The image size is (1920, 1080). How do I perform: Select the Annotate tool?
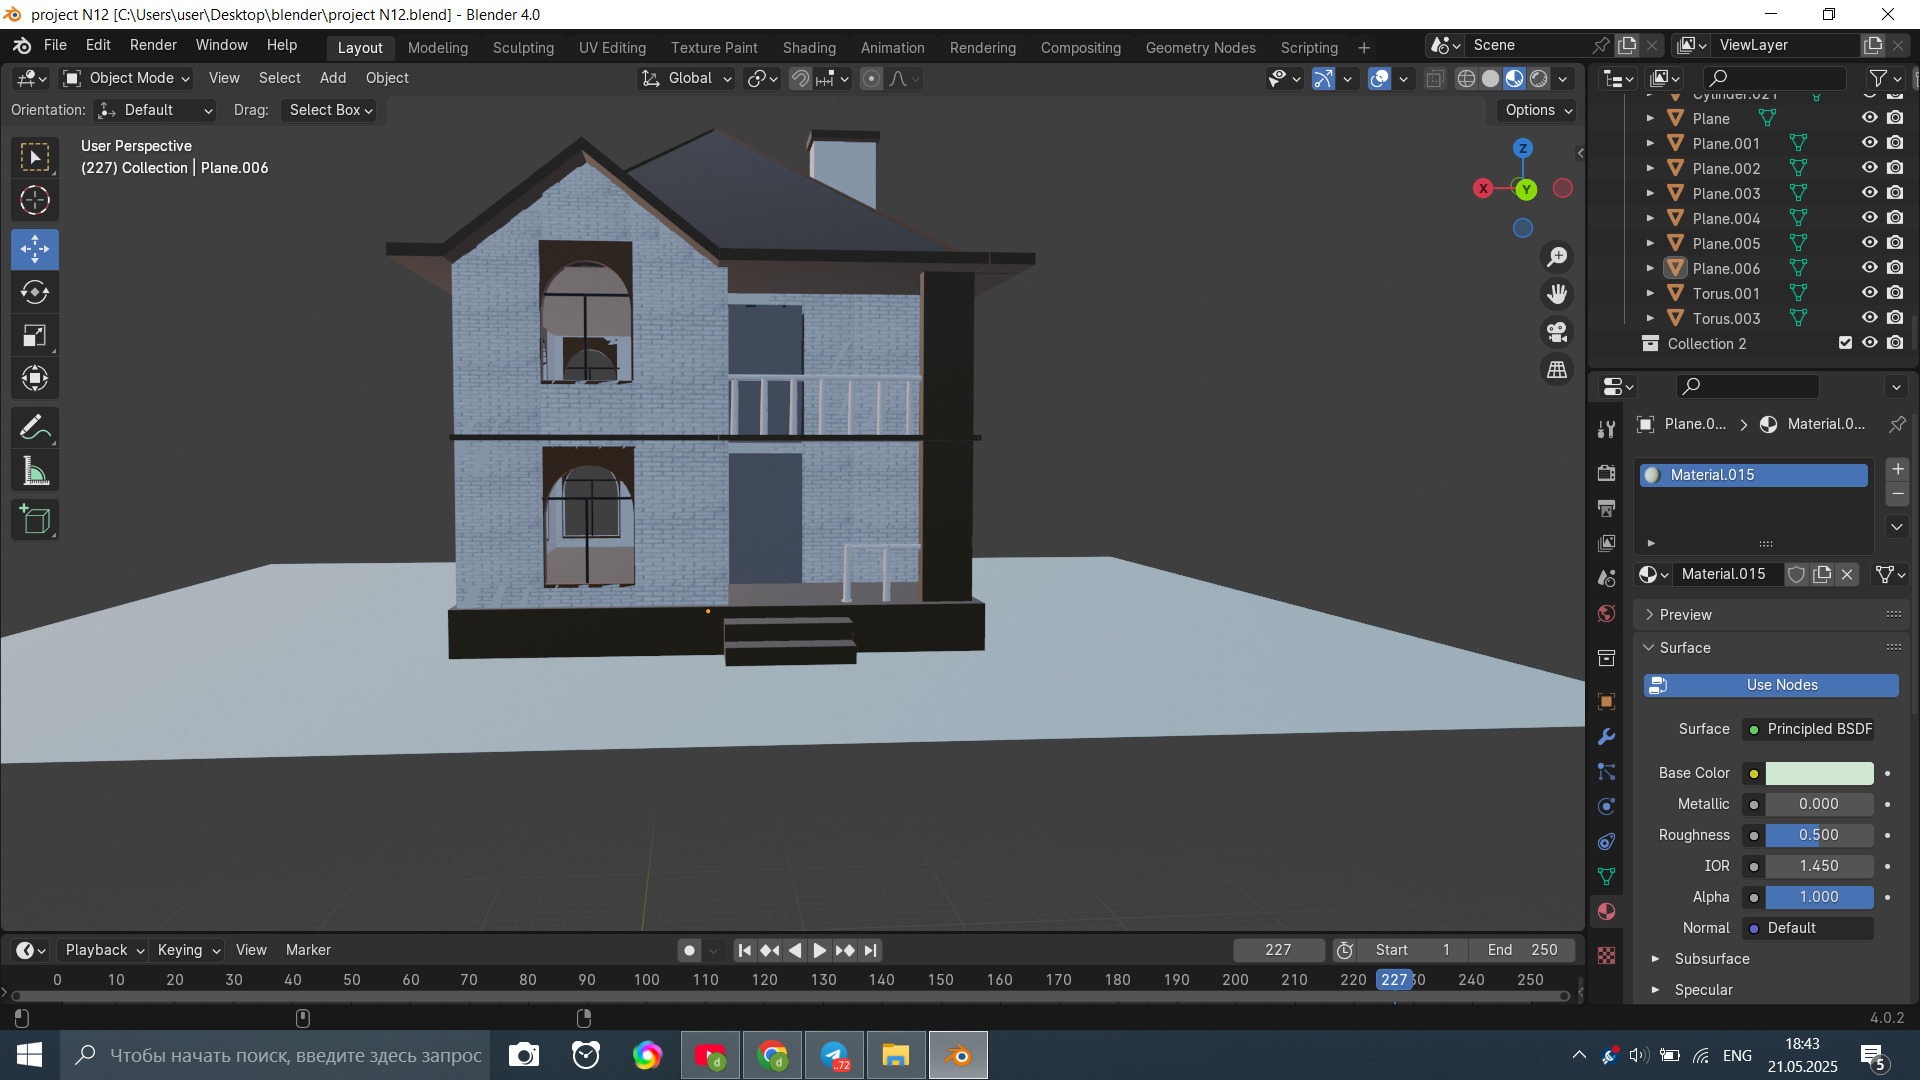coord(35,428)
